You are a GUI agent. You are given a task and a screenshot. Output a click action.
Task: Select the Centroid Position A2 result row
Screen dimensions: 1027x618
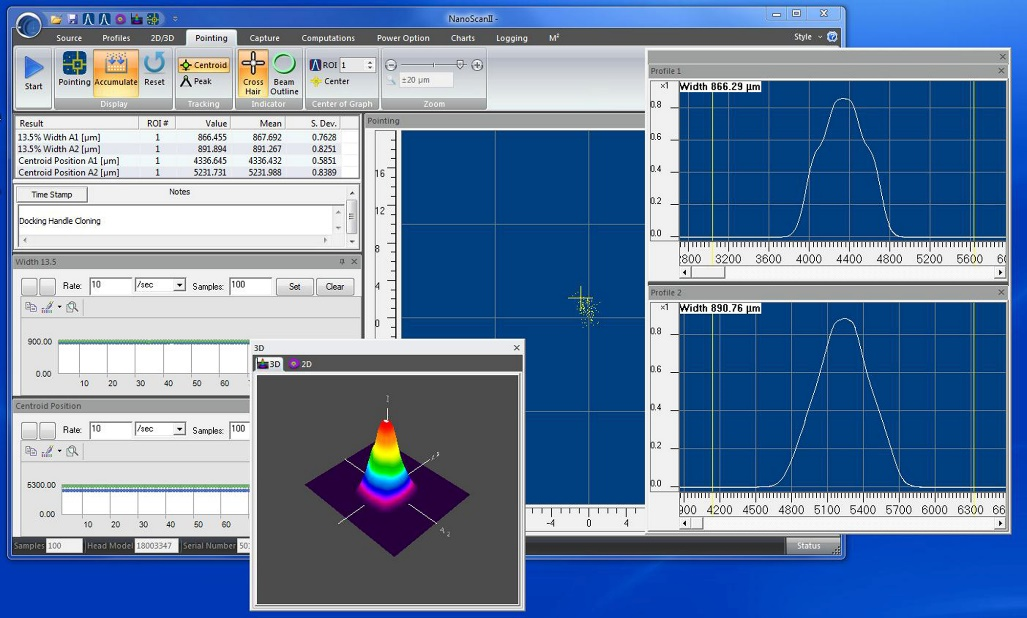[x=187, y=173]
